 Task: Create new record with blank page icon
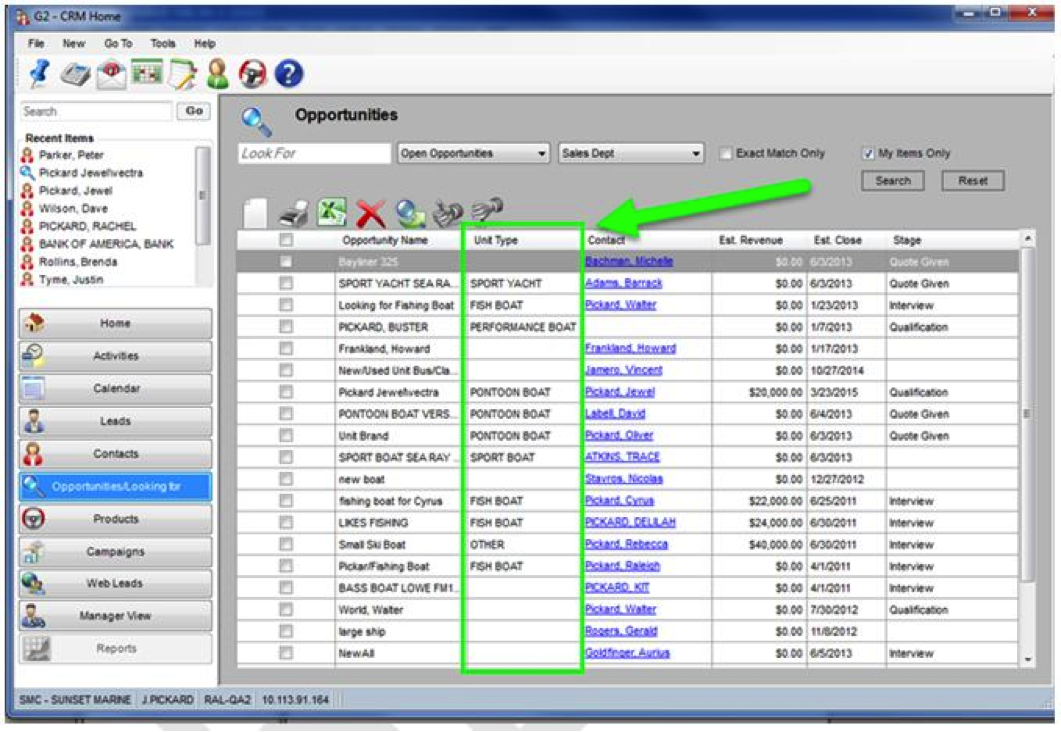[256, 212]
